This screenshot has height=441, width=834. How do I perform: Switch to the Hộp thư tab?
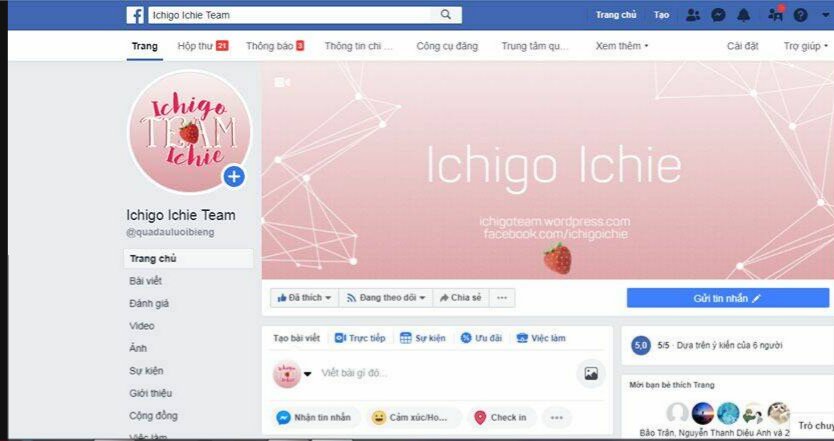(203, 46)
